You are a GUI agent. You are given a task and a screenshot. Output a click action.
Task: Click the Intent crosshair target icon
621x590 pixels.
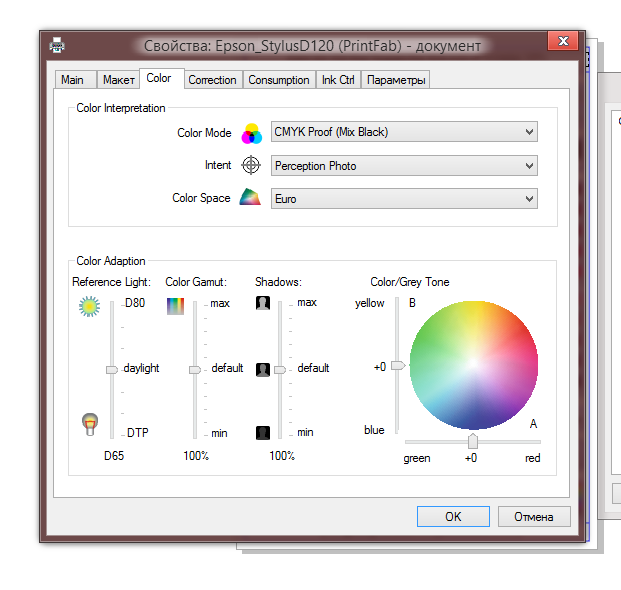coord(251,165)
